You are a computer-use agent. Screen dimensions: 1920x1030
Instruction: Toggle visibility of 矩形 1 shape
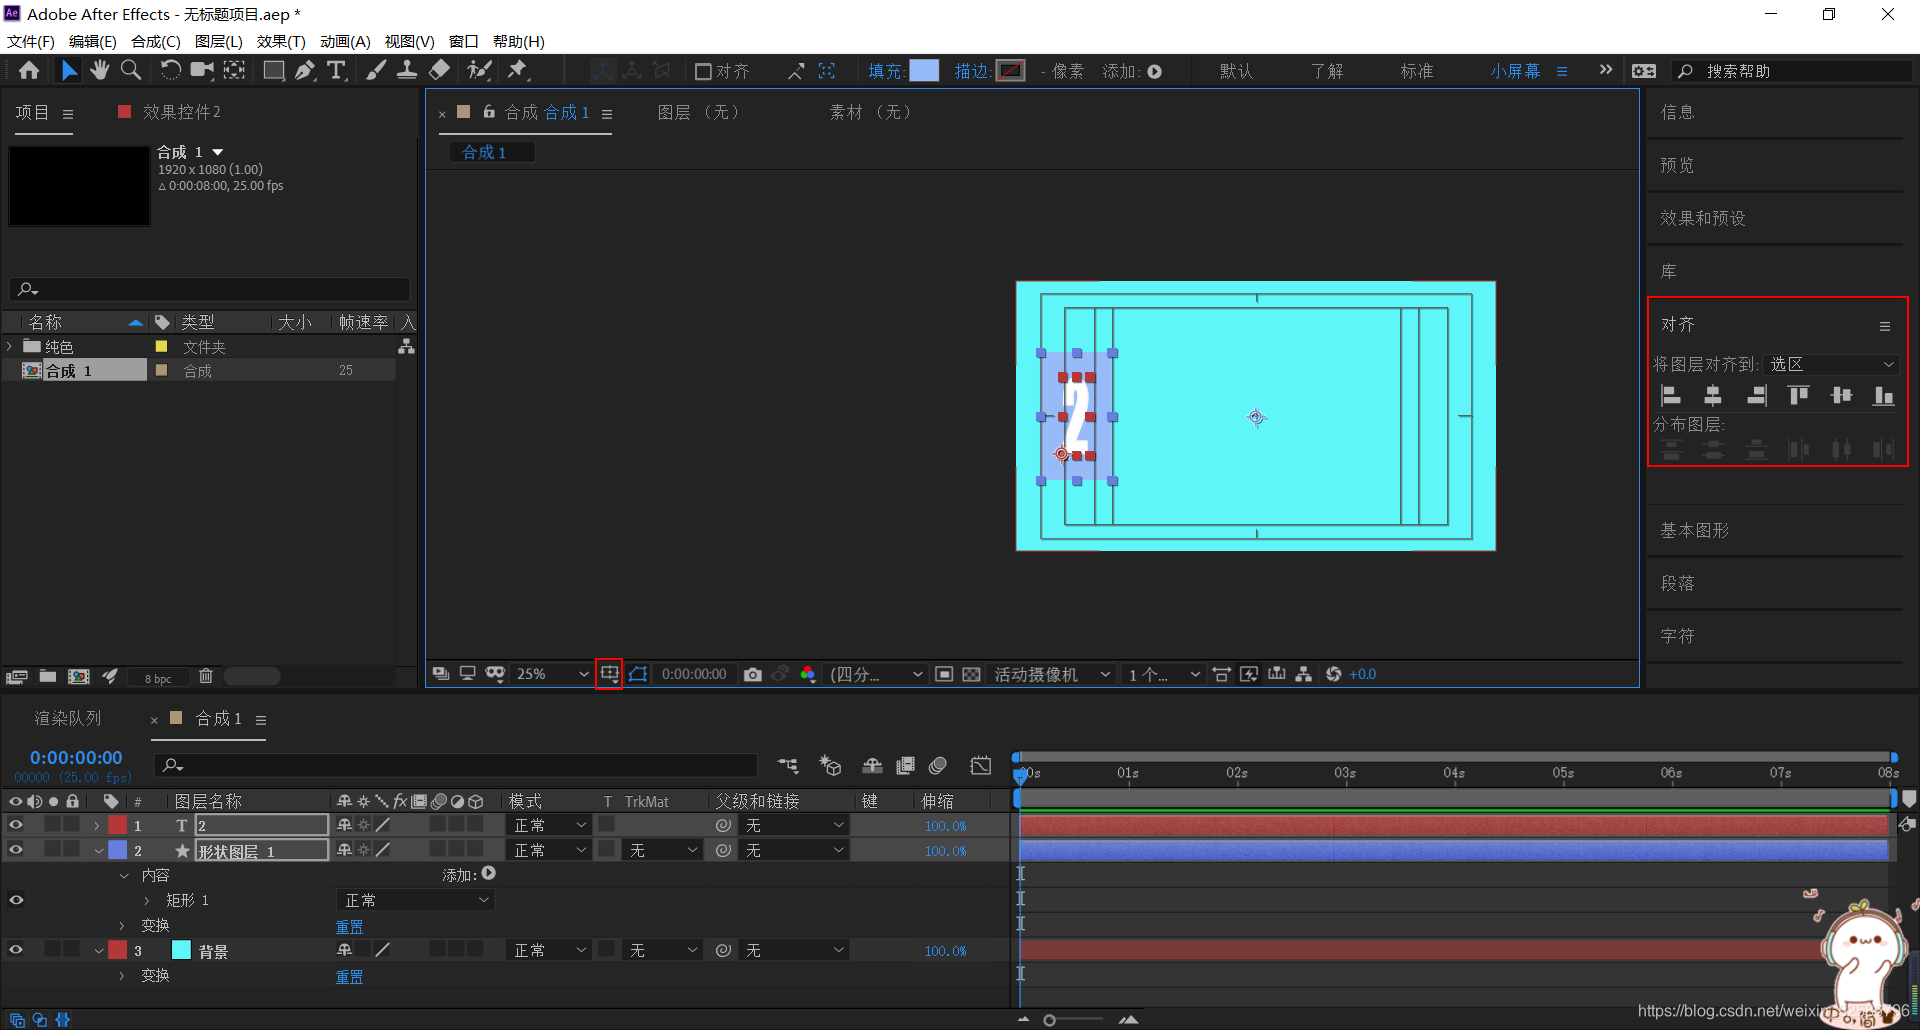tap(16, 900)
